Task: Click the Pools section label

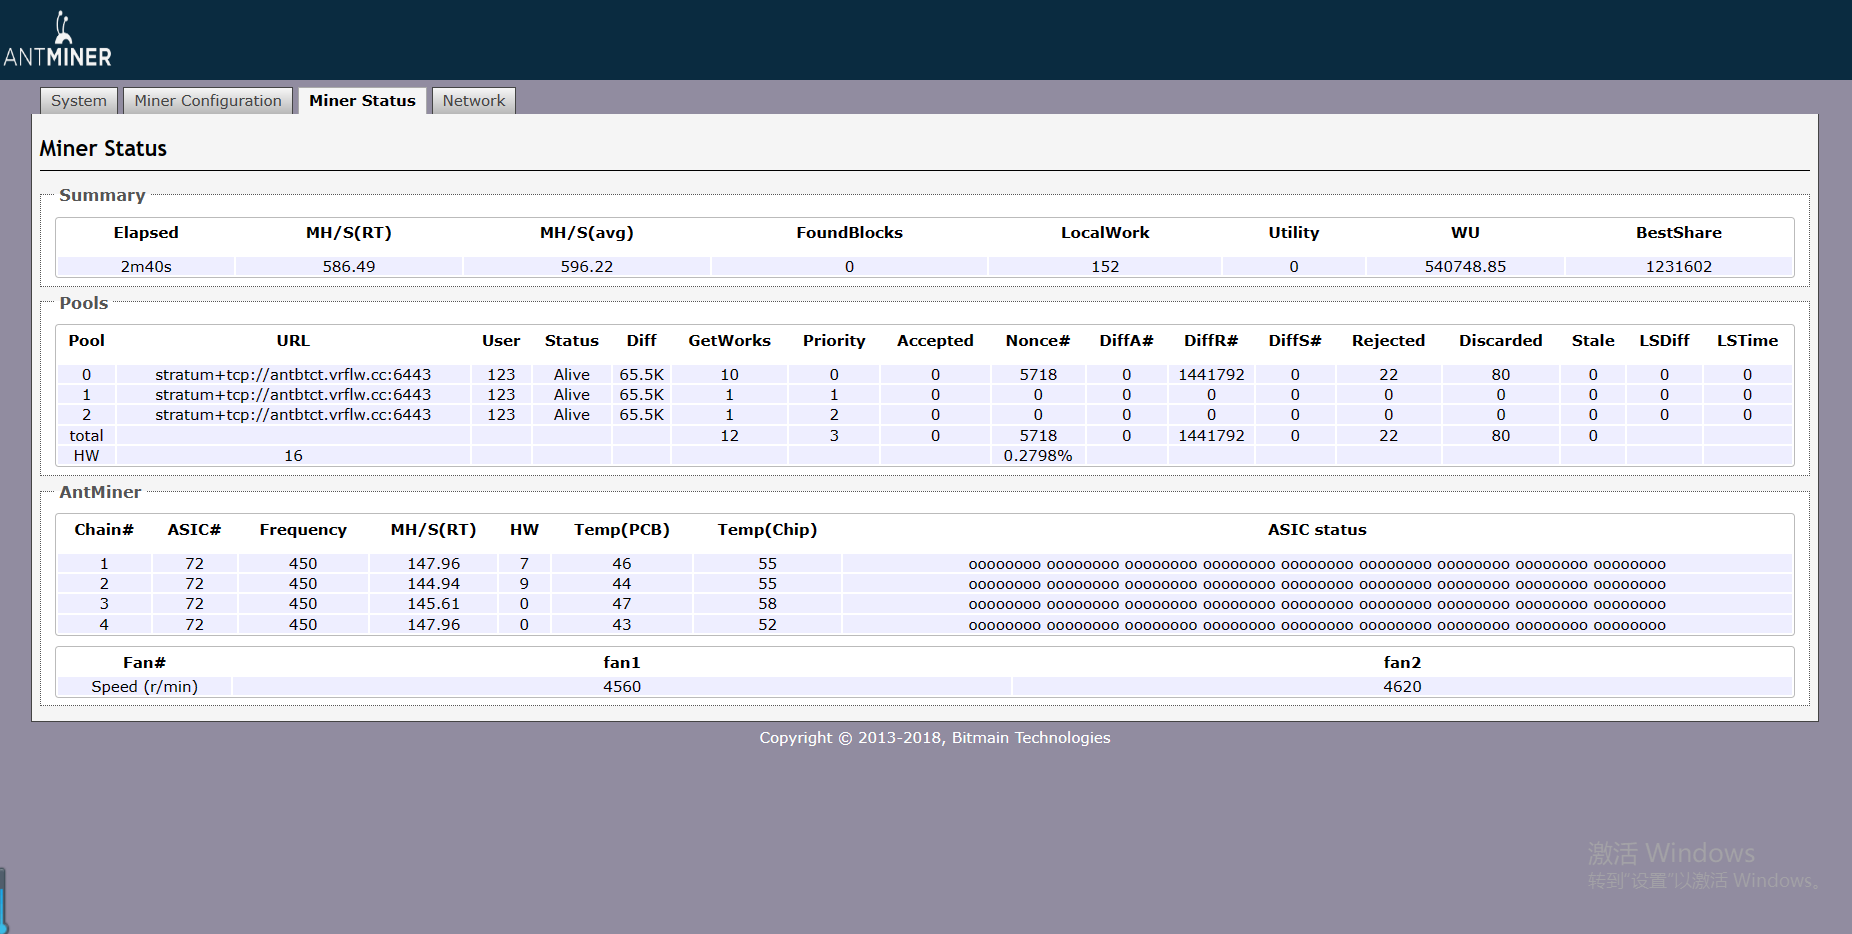Action: (x=84, y=303)
